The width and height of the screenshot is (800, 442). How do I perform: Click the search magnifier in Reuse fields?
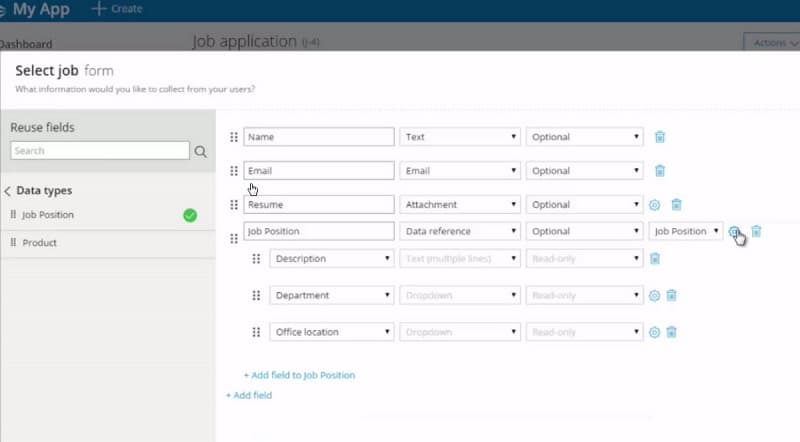[201, 151]
